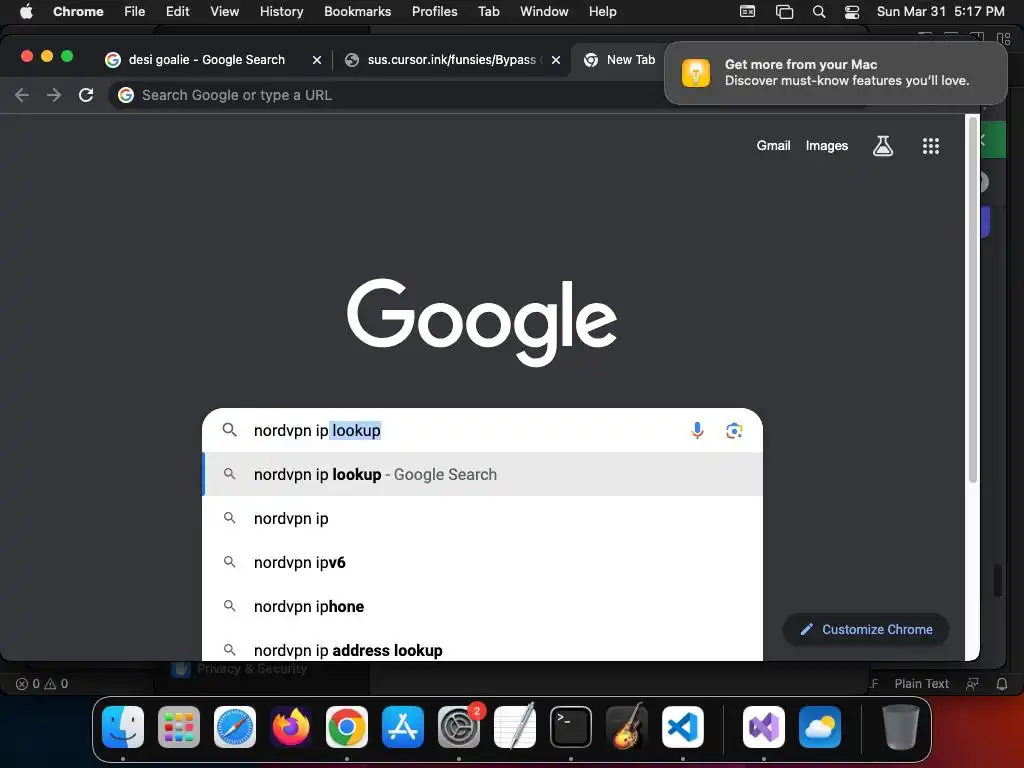
Task: Open the View menu
Action: 224,12
